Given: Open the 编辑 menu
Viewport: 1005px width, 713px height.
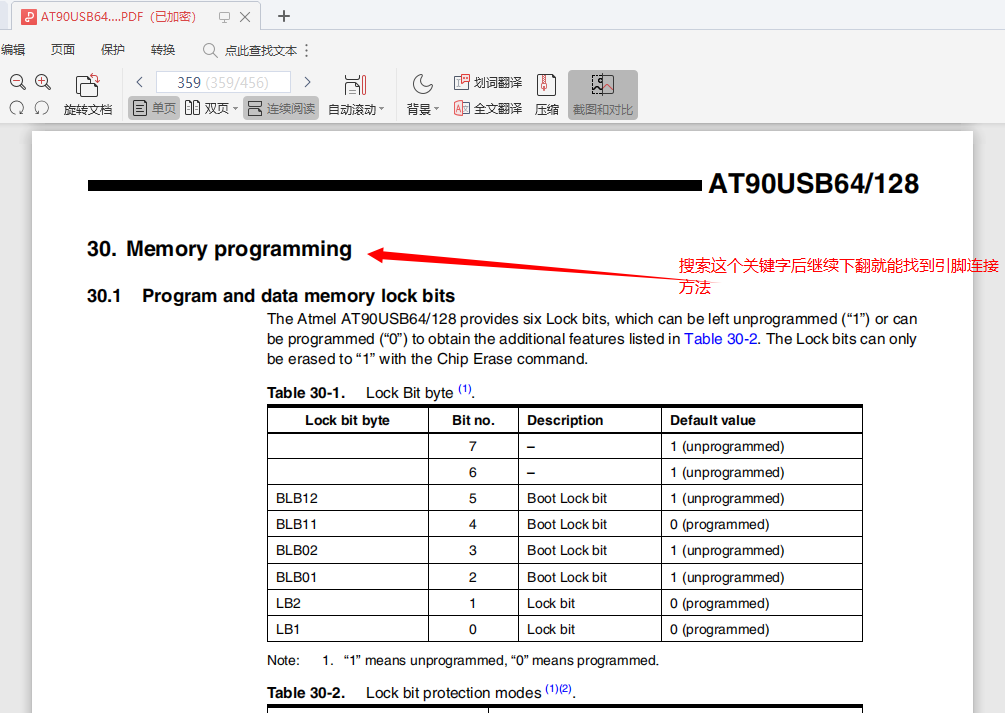Looking at the screenshot, I should pyautogui.click(x=13, y=50).
